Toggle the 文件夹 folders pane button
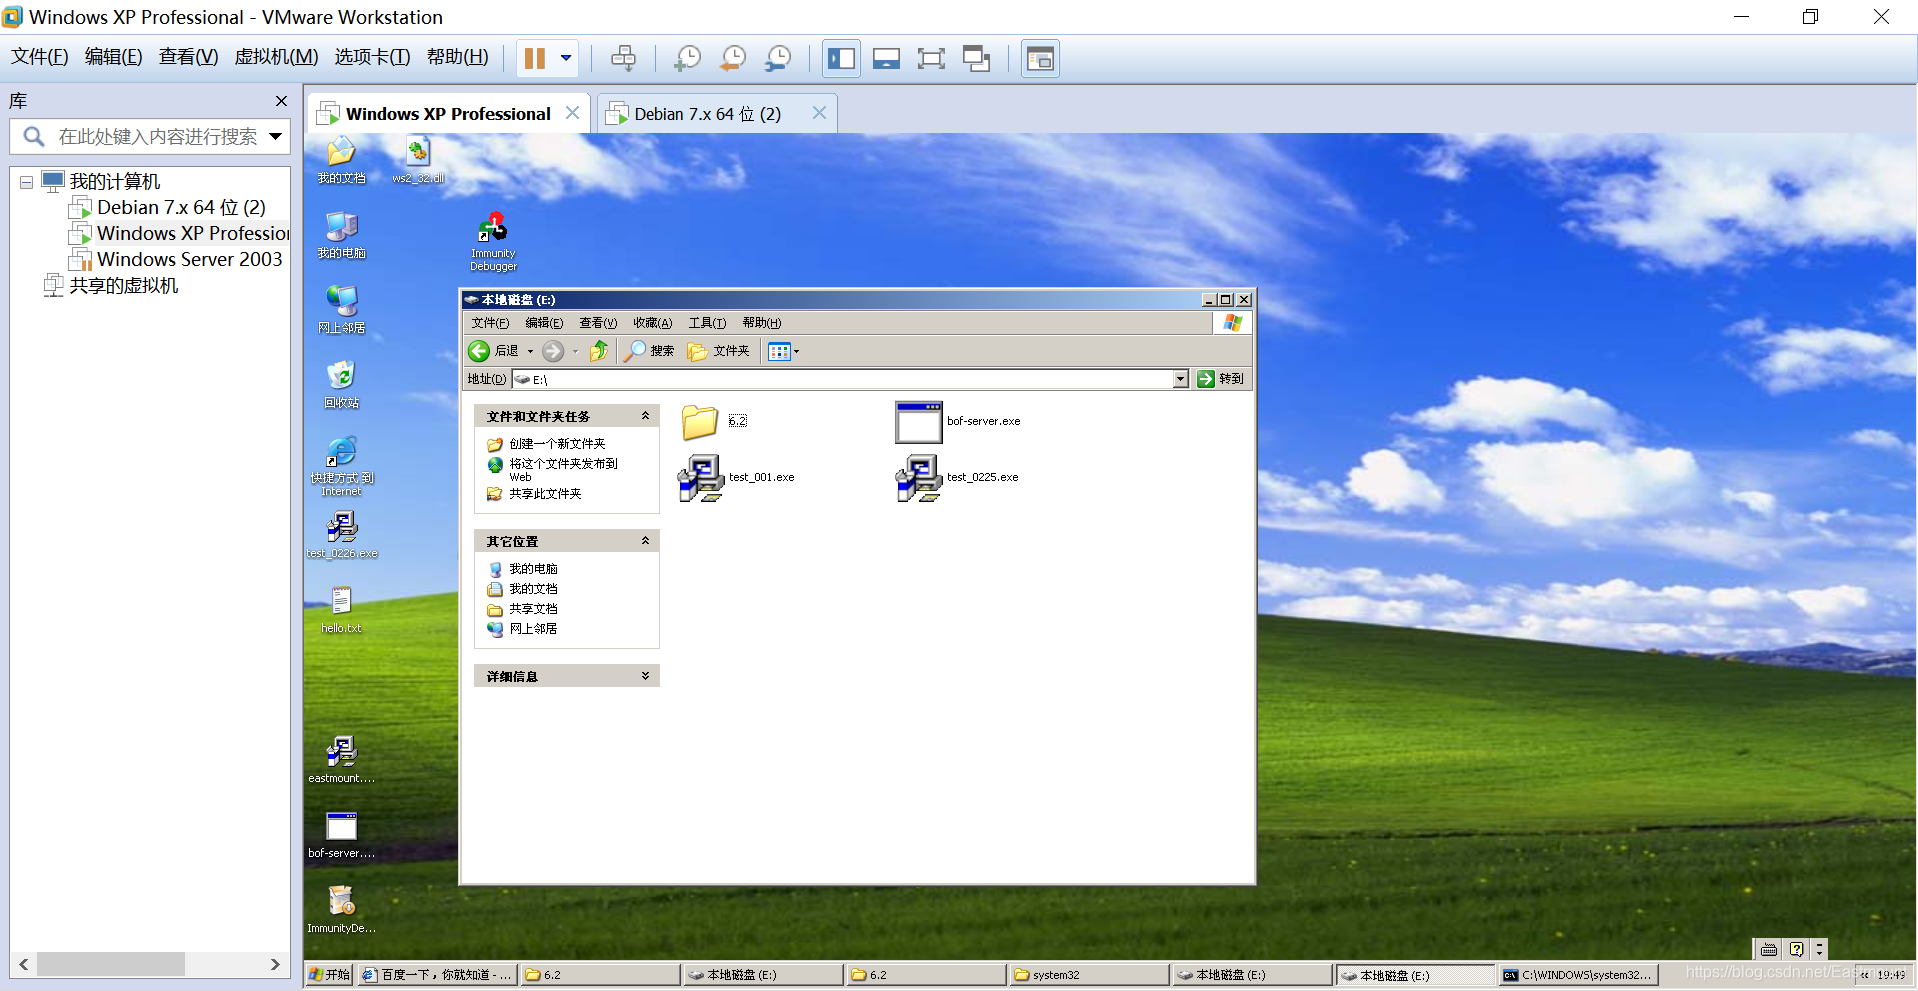The width and height of the screenshot is (1918, 991). click(x=718, y=351)
